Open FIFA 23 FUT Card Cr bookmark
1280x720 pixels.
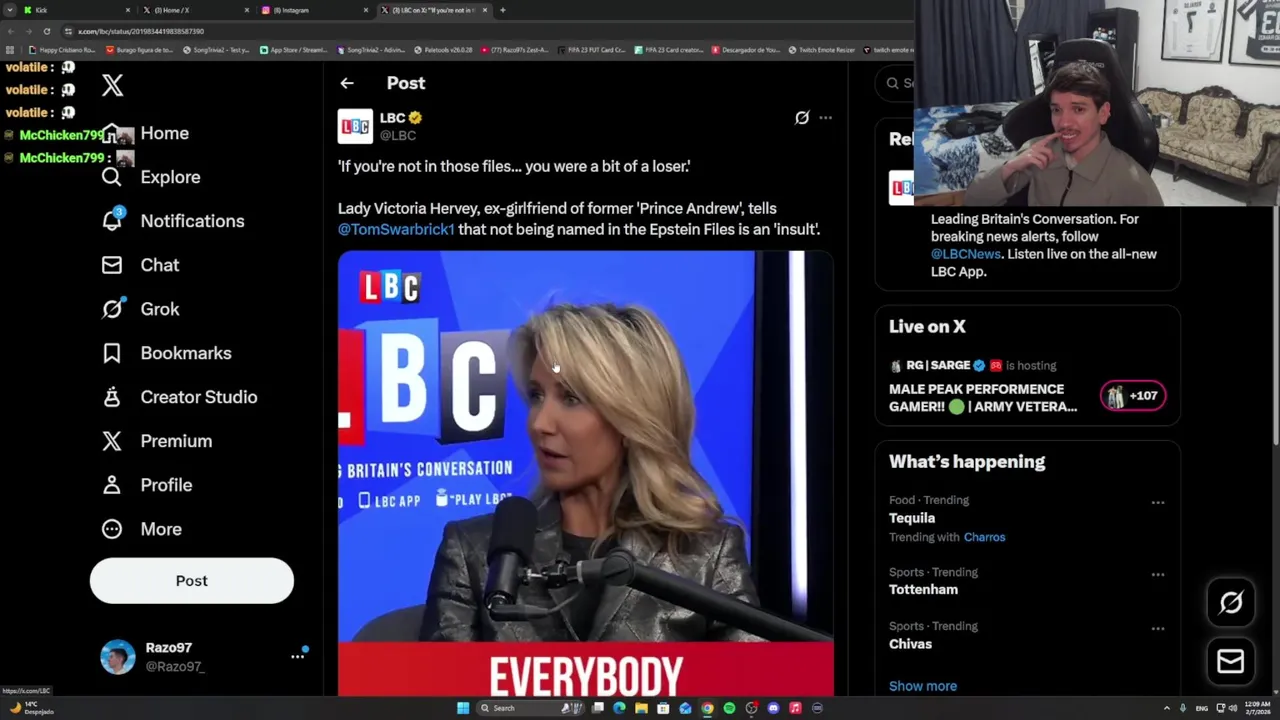point(590,50)
